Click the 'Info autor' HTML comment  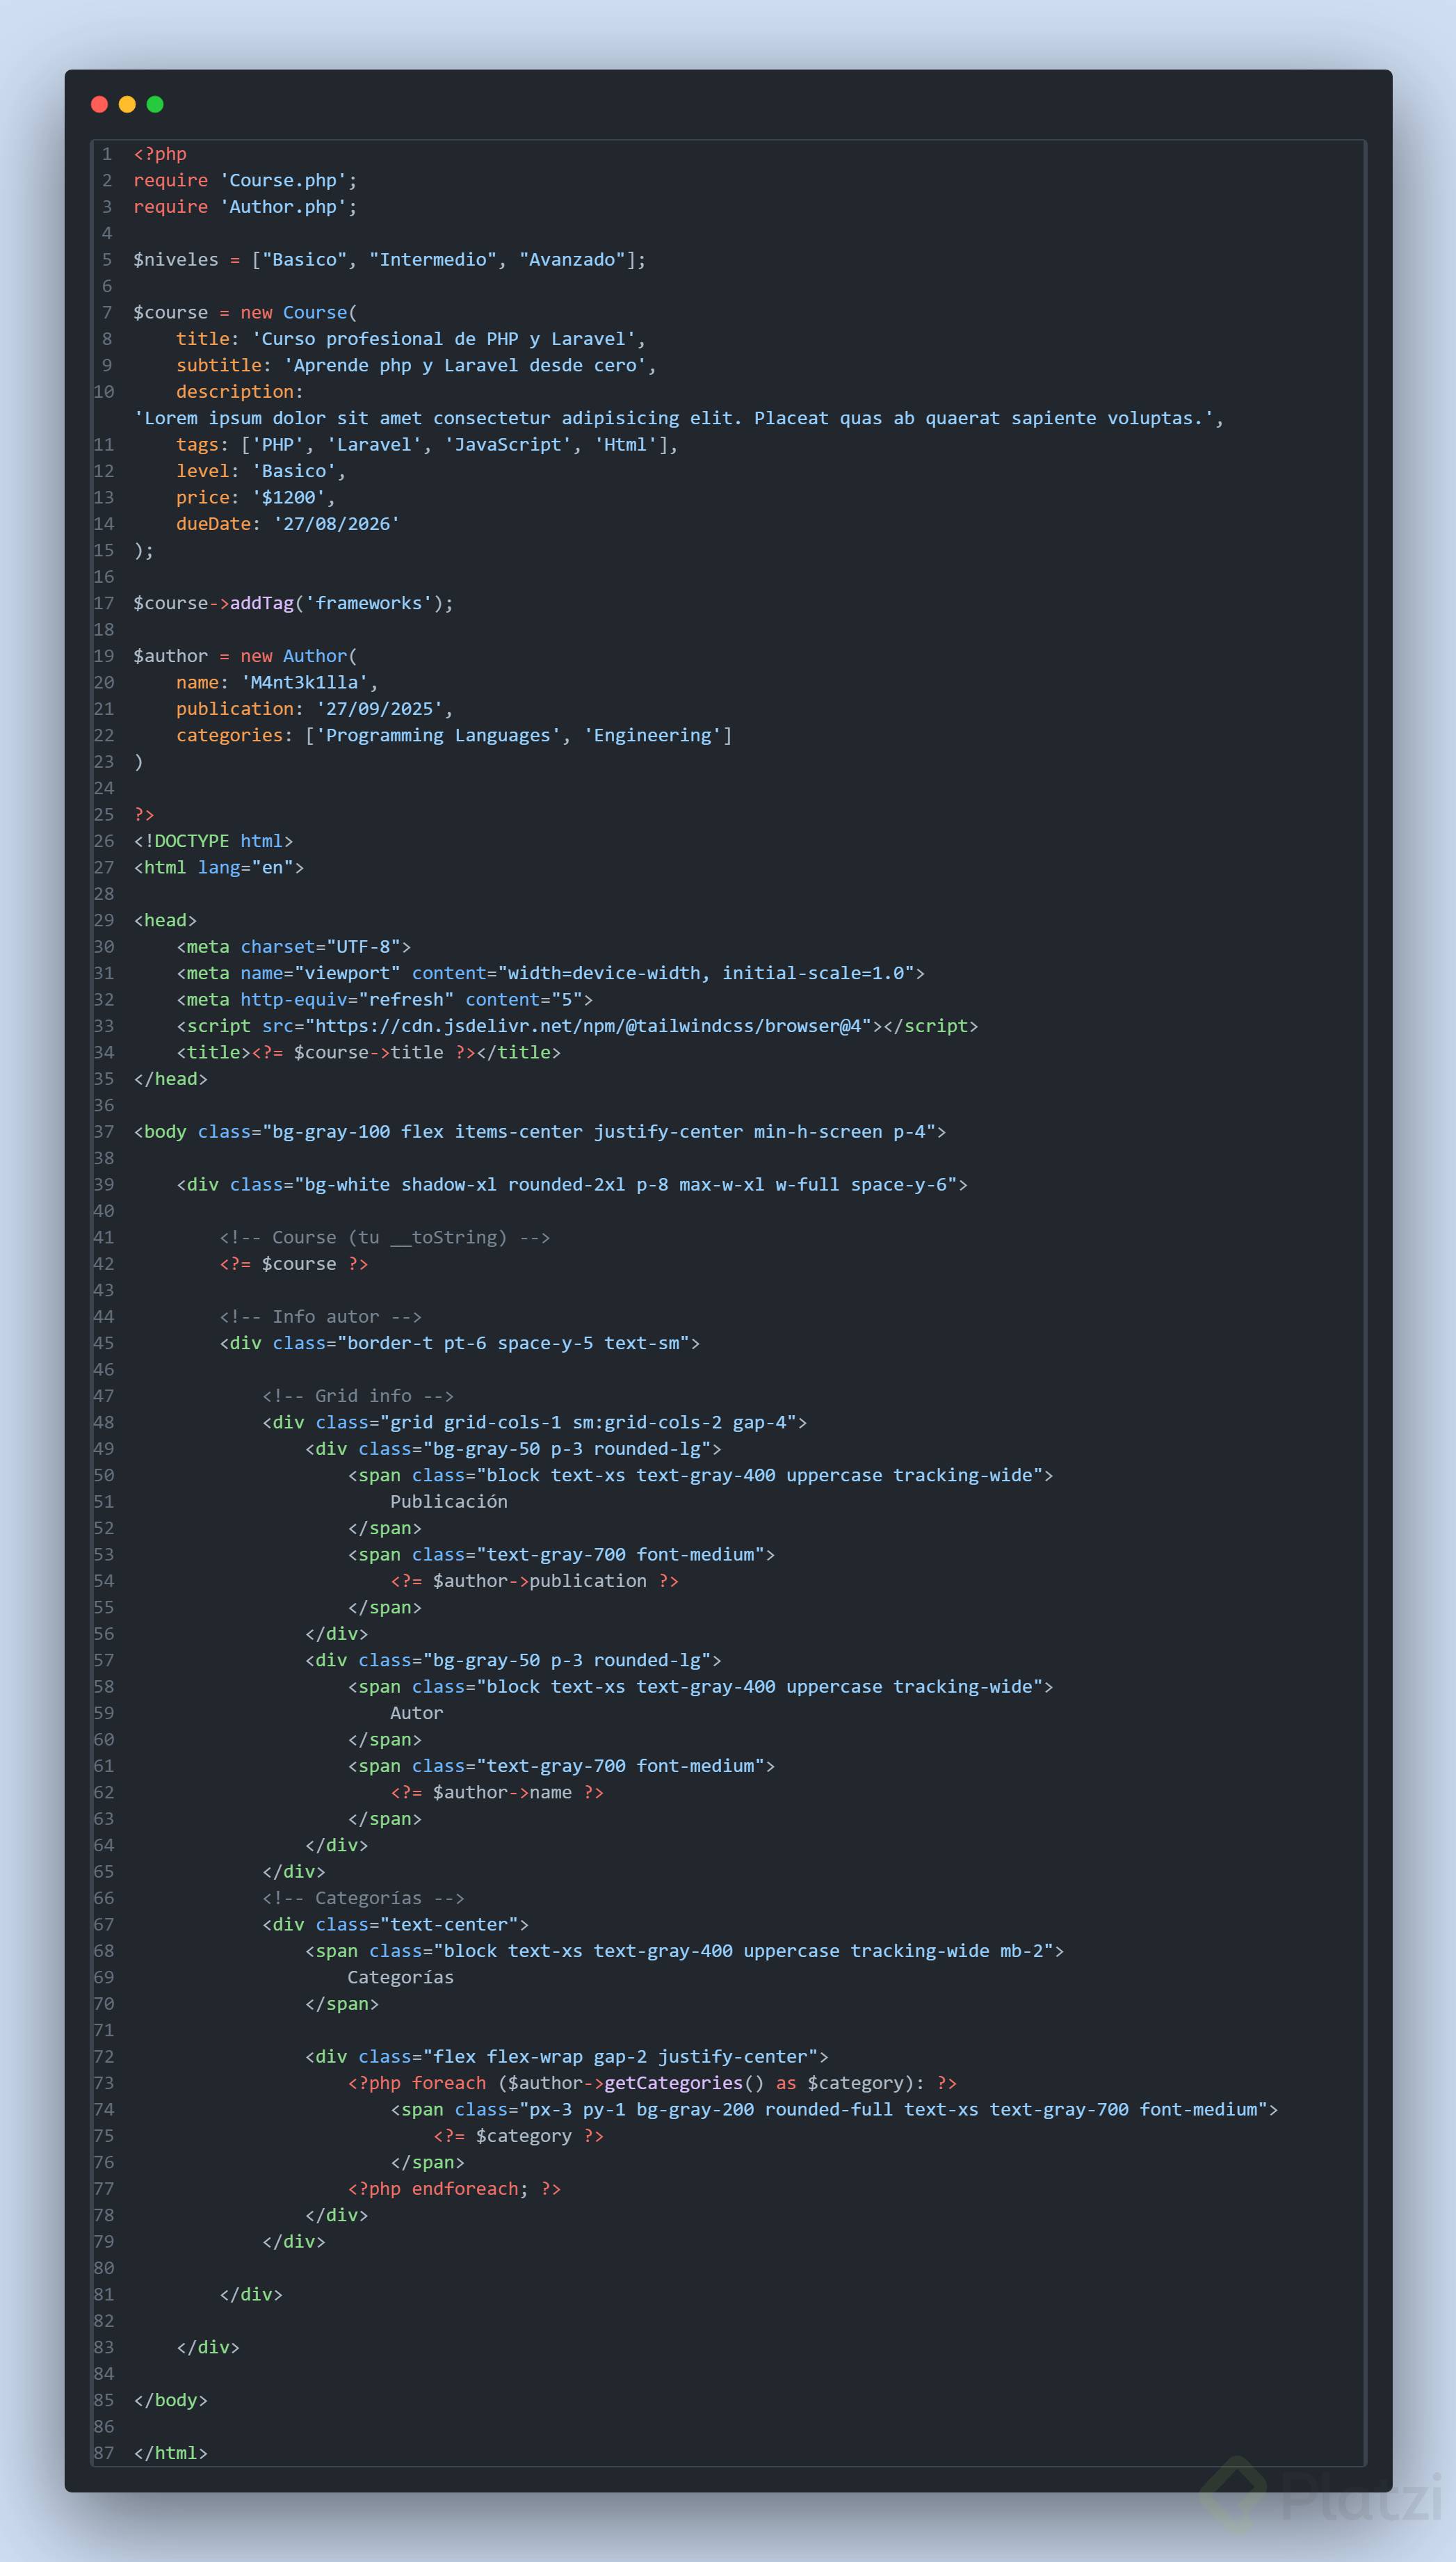click(320, 1317)
